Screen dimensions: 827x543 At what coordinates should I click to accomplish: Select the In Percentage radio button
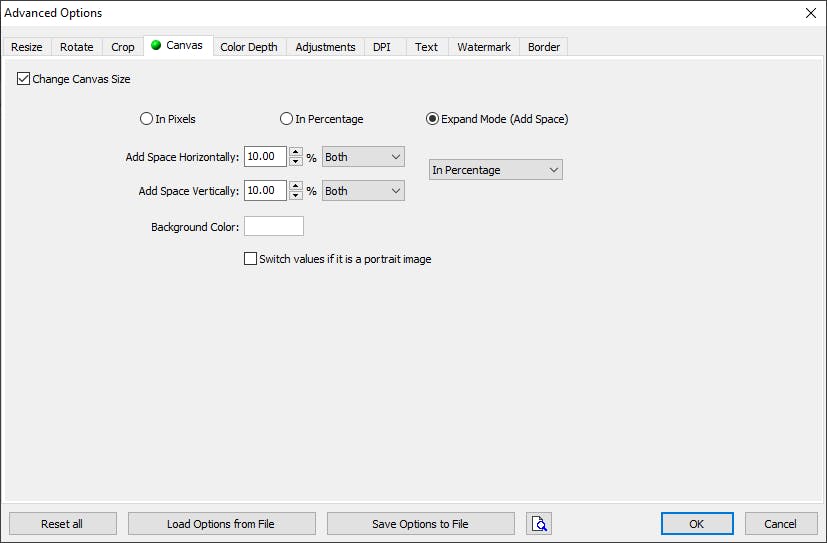coord(287,119)
